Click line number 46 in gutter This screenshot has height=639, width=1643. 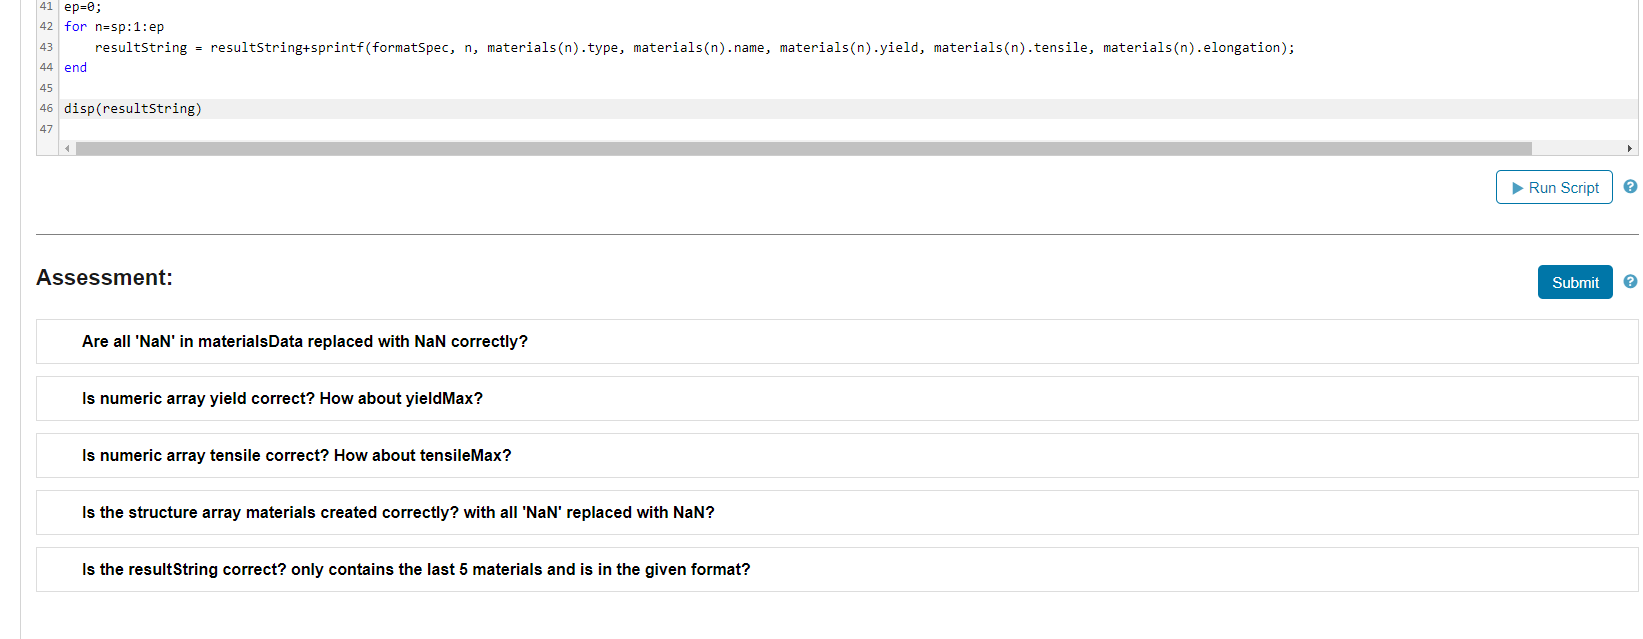[x=46, y=108]
